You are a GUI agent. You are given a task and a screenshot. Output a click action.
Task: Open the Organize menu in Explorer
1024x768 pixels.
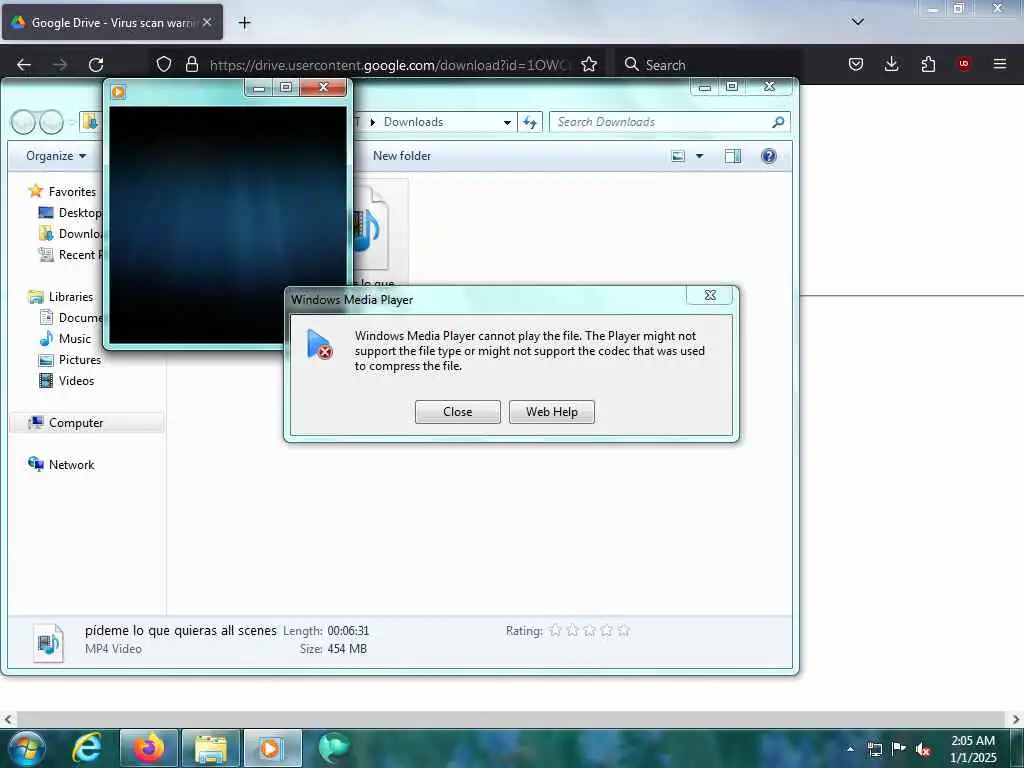click(56, 156)
